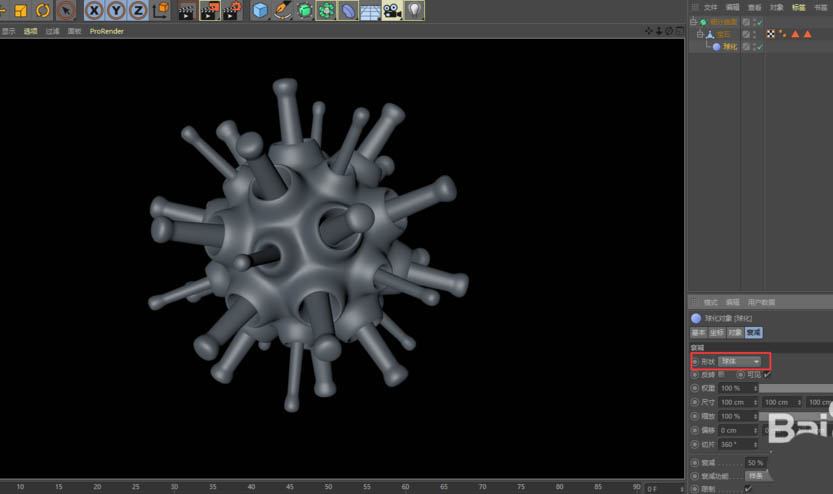Screen dimensions: 833x494
Task: Collapse the top object in the object tree
Action: (x=692, y=21)
